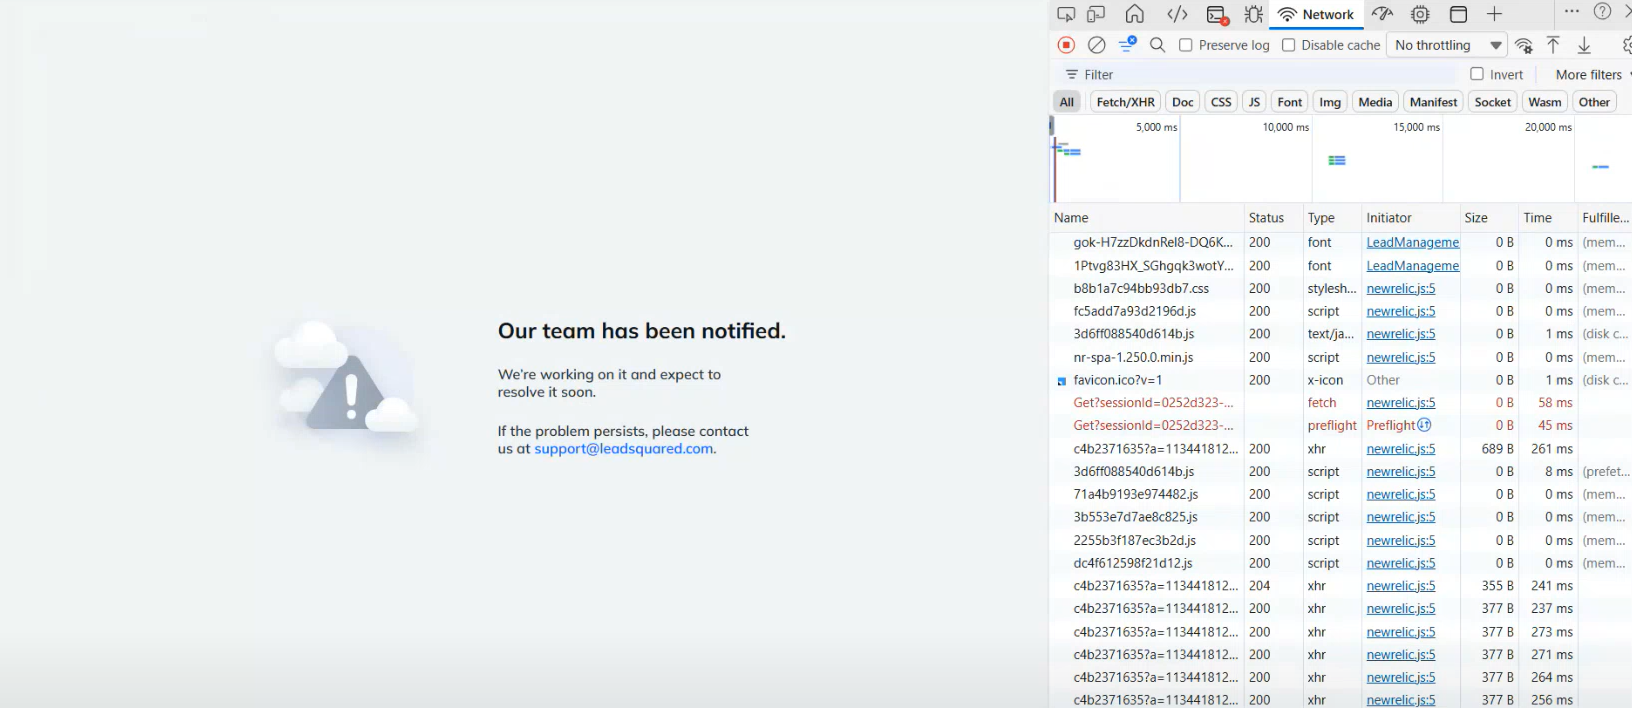Sort by the Status column header
The height and width of the screenshot is (708, 1632).
tap(1272, 218)
